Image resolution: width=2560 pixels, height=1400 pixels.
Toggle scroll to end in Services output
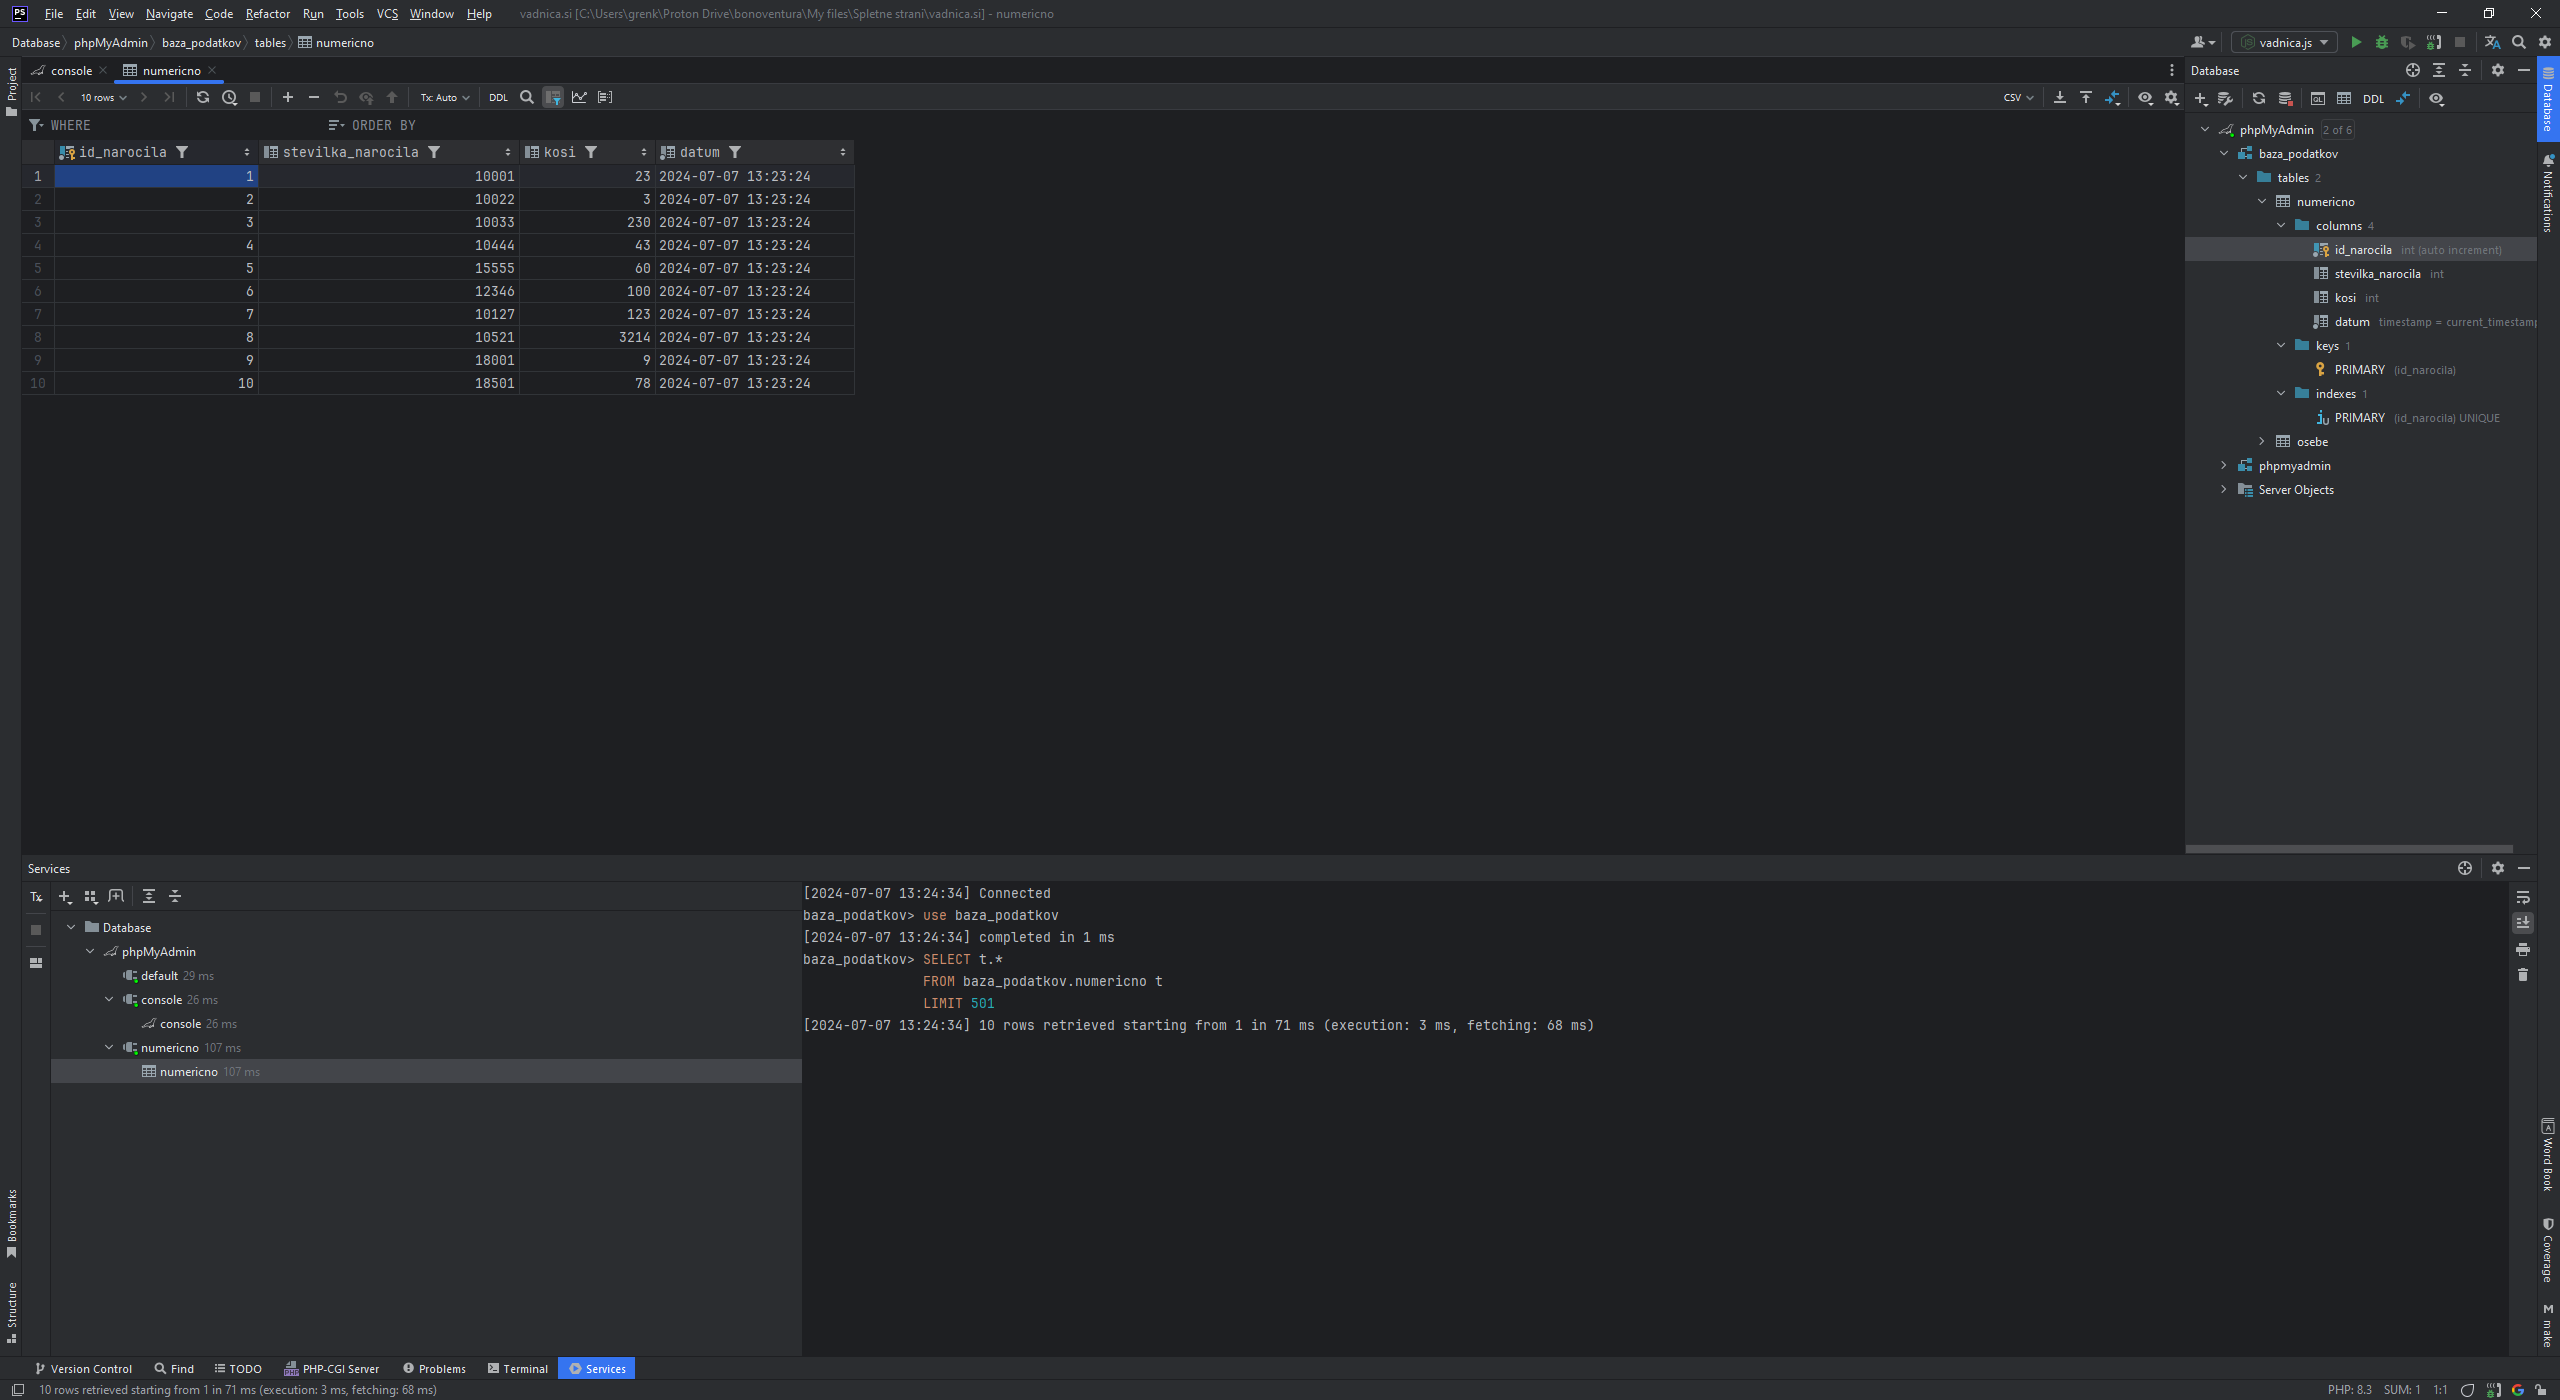[2522, 923]
